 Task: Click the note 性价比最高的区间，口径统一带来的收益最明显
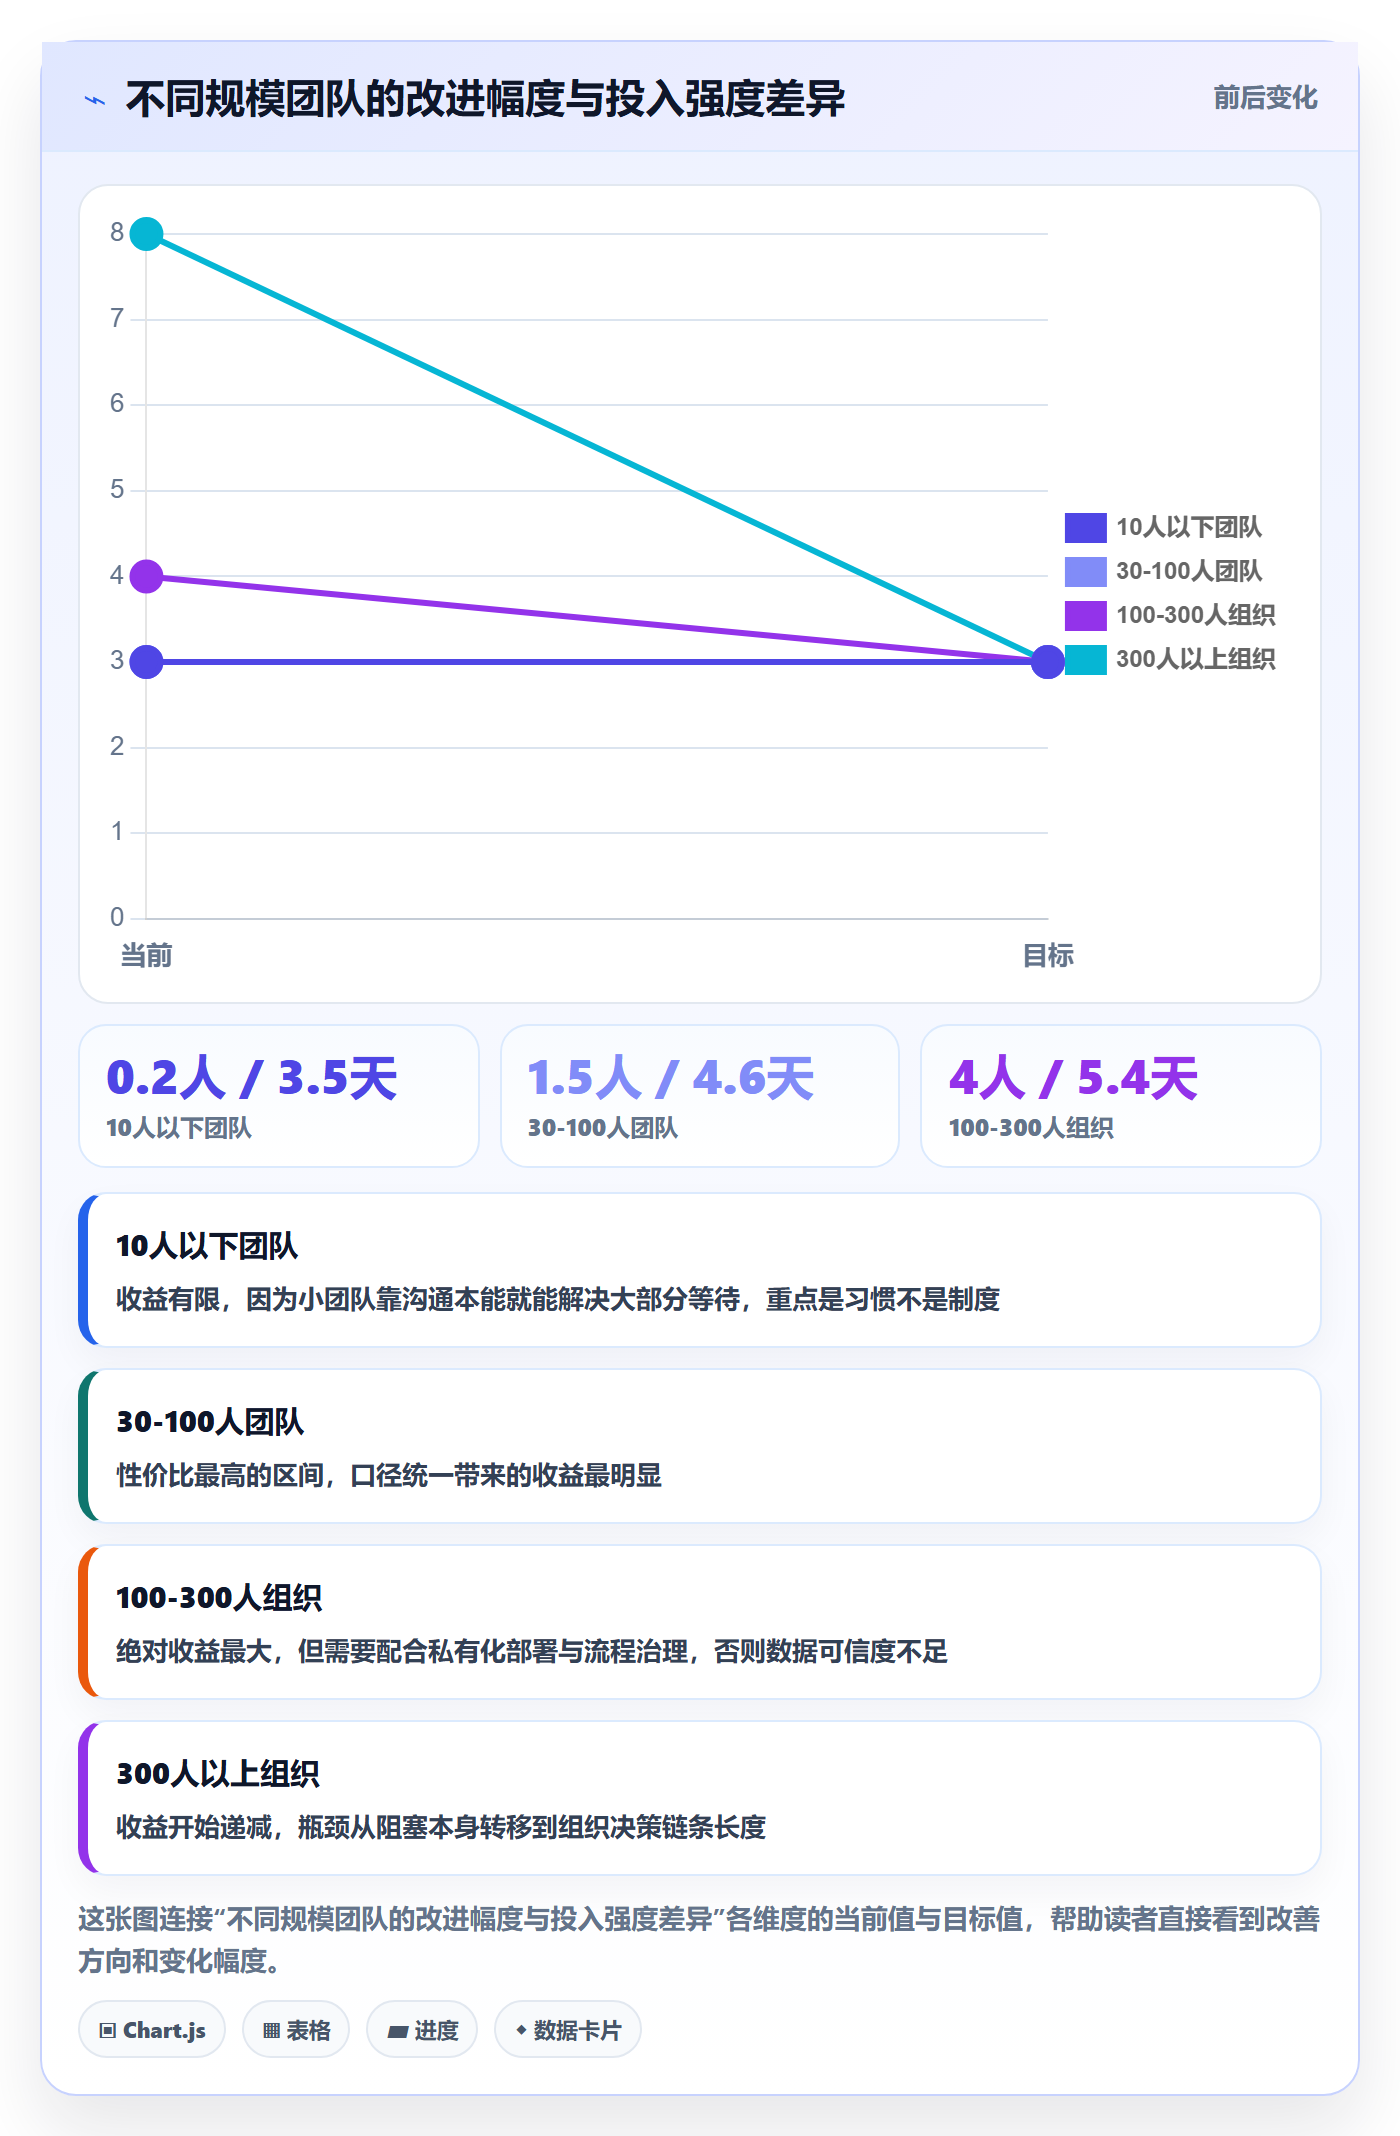pos(389,1475)
